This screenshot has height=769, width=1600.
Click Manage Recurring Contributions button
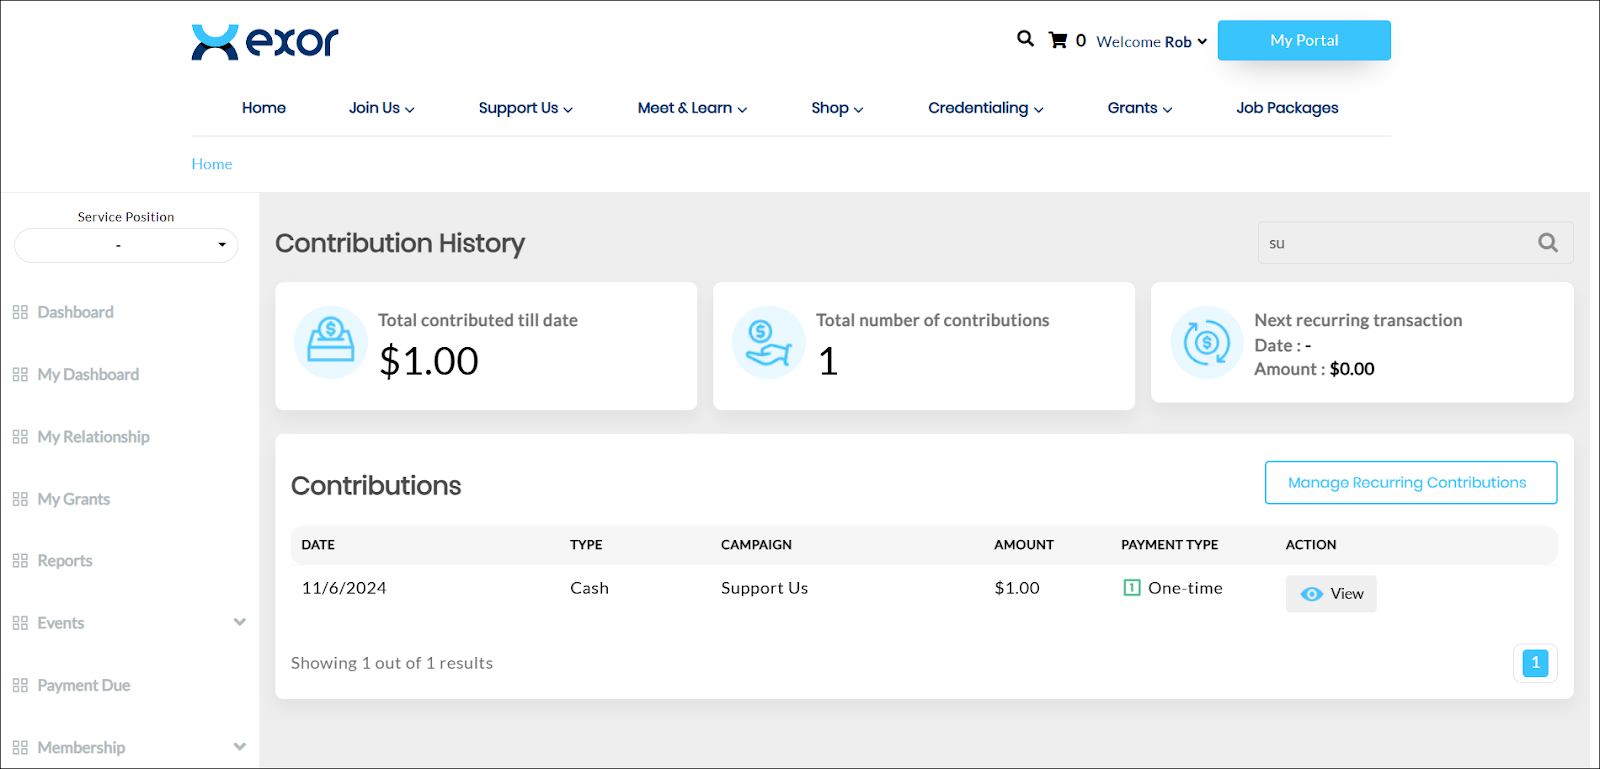1410,483
